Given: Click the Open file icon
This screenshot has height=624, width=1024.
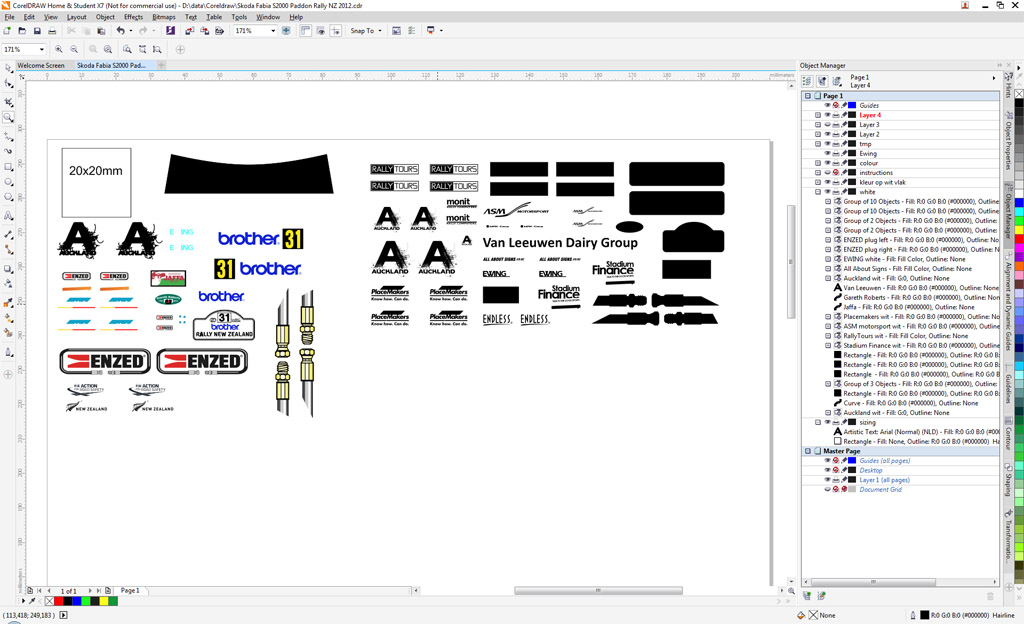Looking at the screenshot, I should pyautogui.click(x=22, y=31).
